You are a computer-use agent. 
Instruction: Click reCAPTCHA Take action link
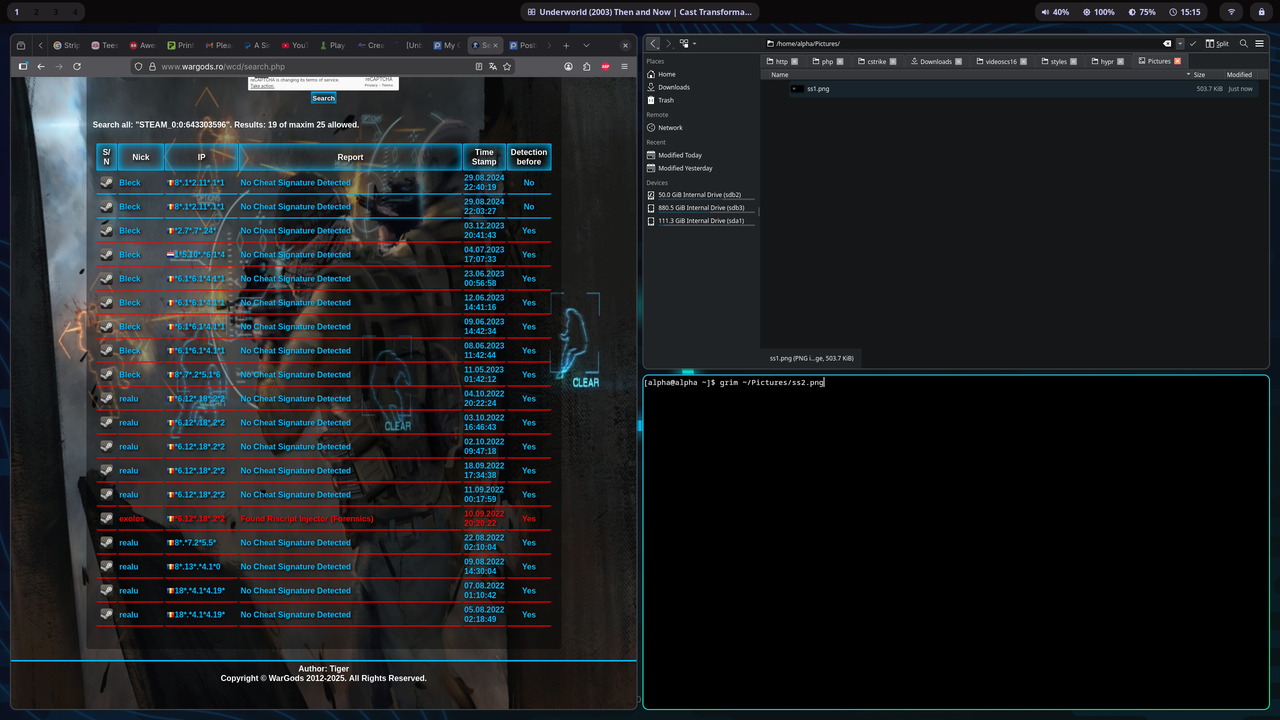pos(262,86)
